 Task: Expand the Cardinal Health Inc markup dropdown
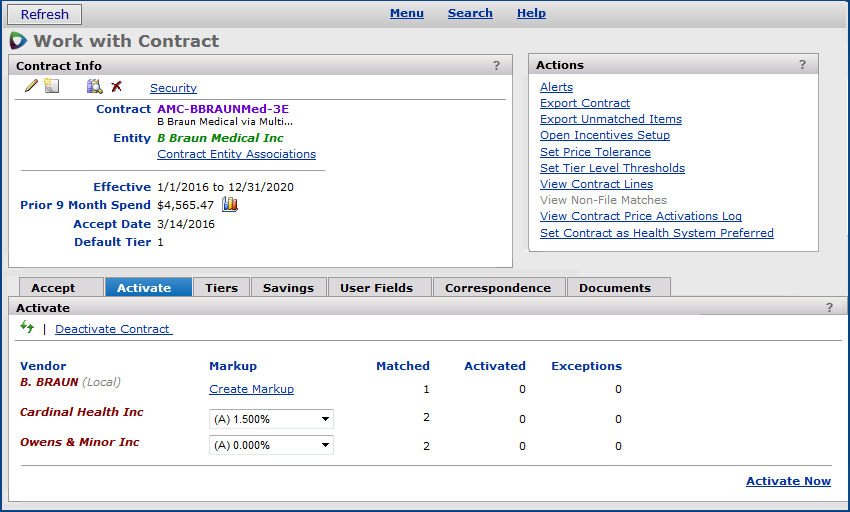pos(325,419)
